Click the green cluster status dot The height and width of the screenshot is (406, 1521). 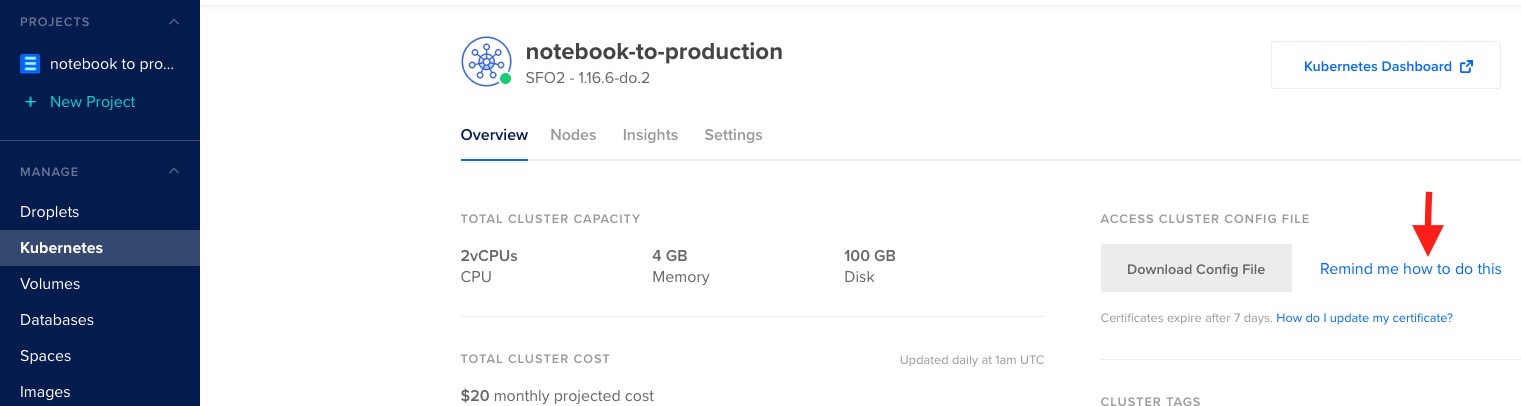[x=506, y=78]
